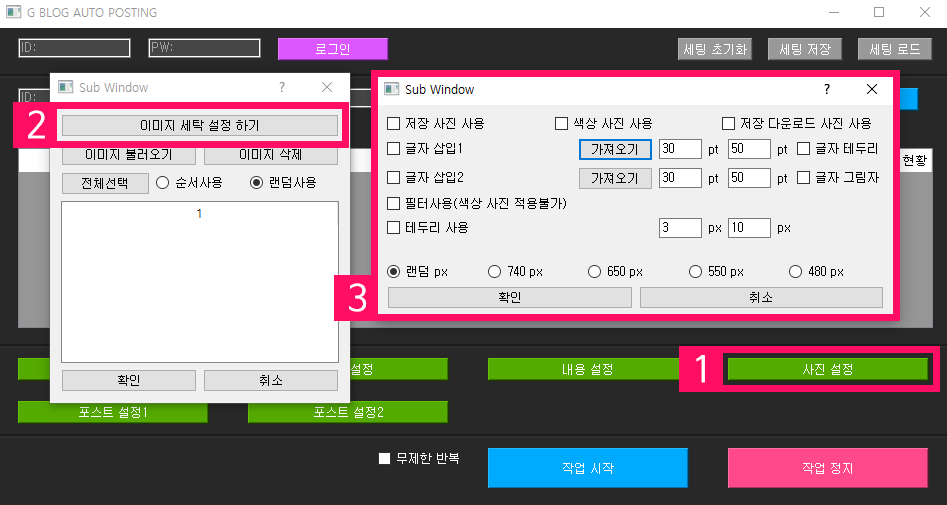Image resolution: width=947 pixels, height=505 pixels.
Task: Click 가져오기 button for 글자 삽입1
Action: (x=615, y=150)
